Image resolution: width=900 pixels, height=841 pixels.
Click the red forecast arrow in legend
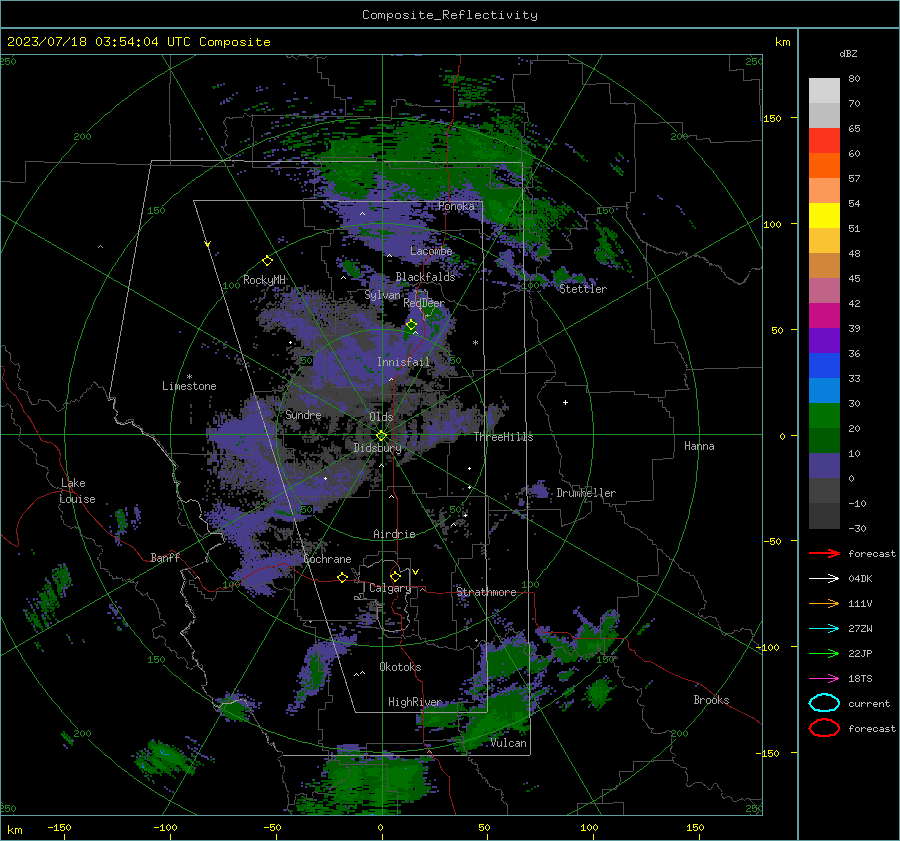824,553
